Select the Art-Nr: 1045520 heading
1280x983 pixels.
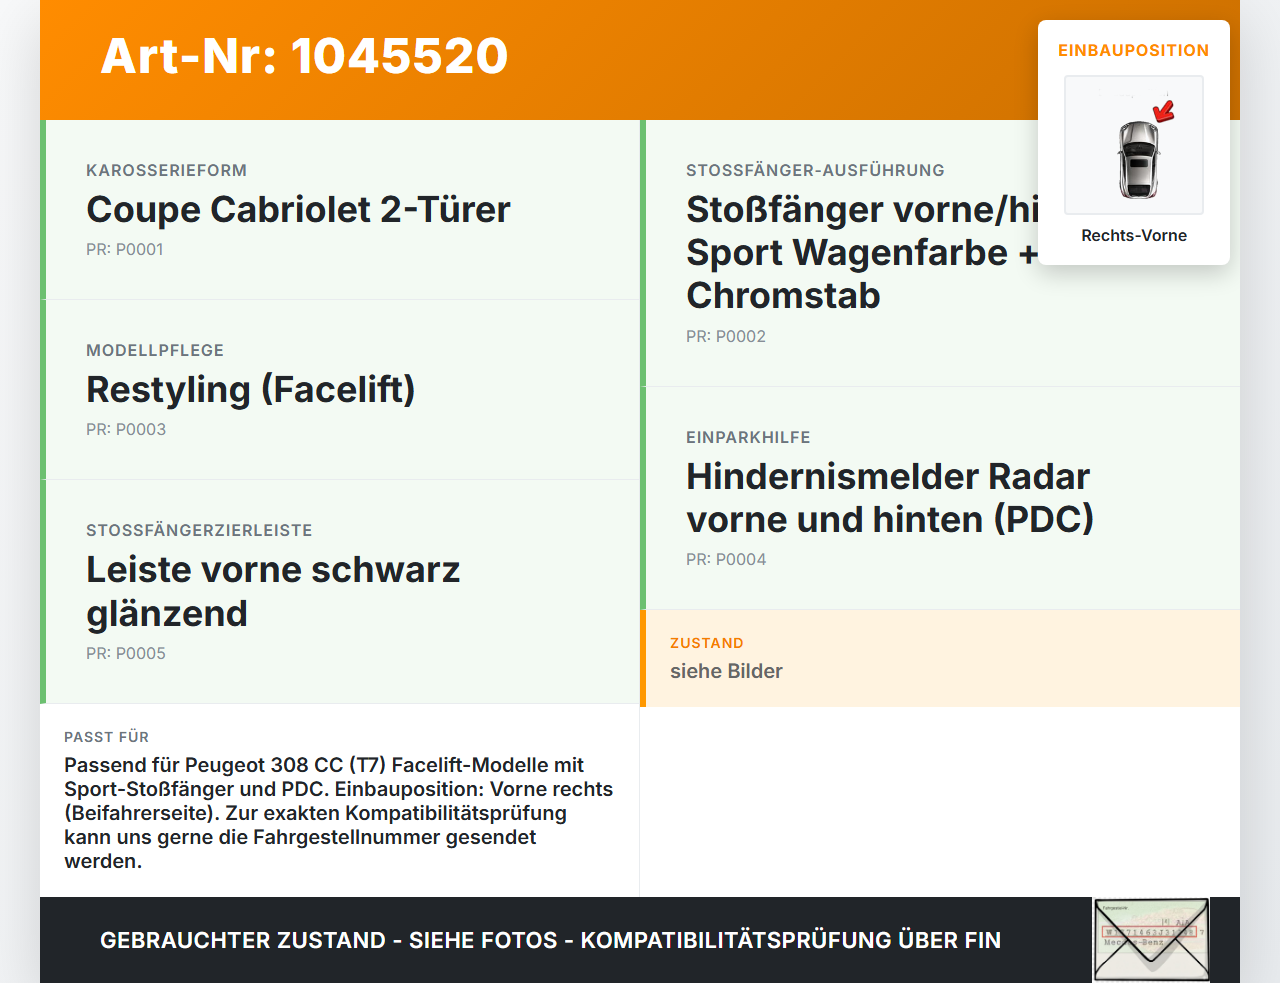tap(304, 56)
